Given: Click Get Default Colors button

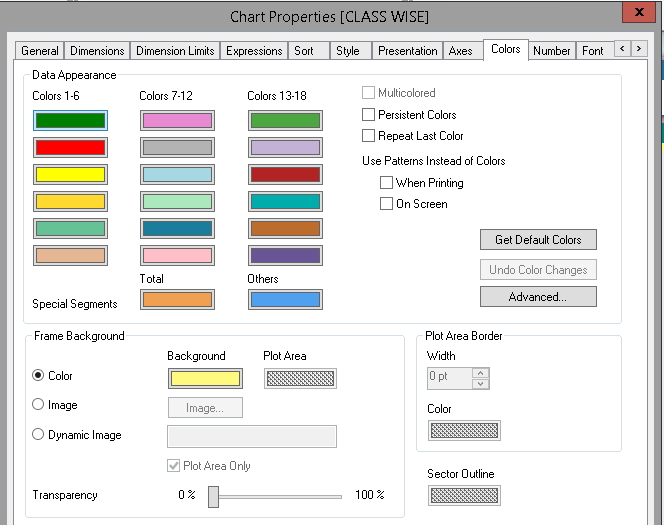Looking at the screenshot, I should [x=538, y=240].
